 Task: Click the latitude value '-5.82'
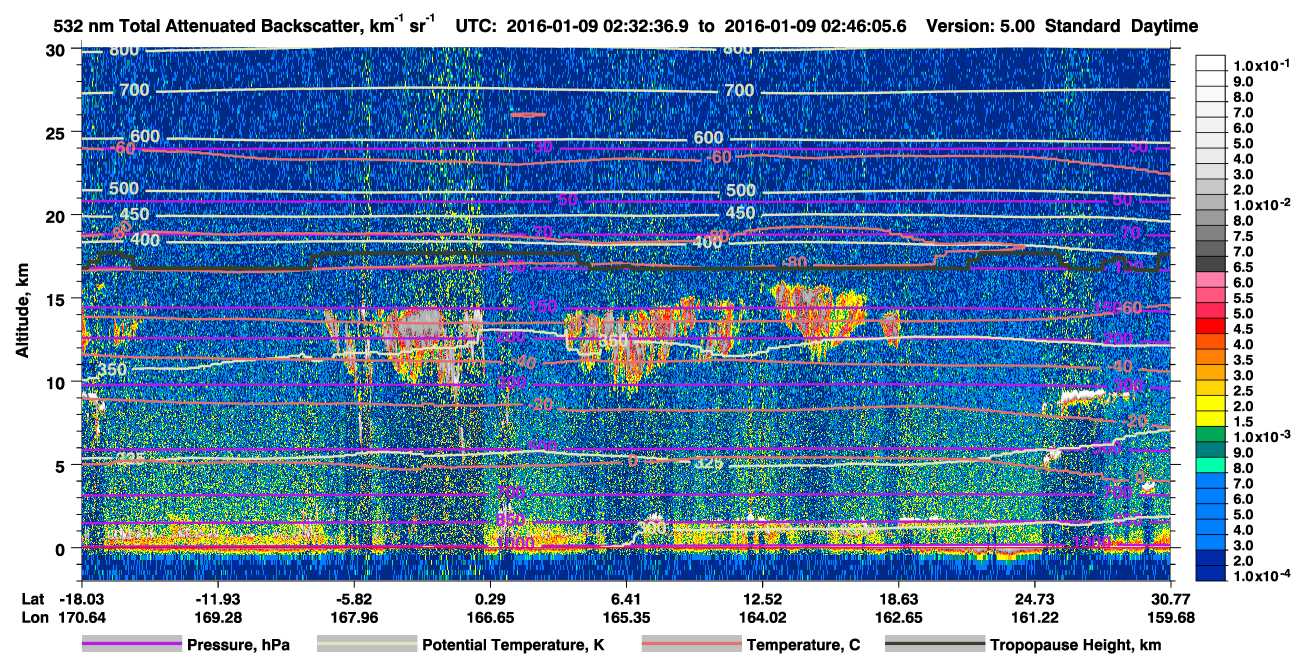pos(353,600)
